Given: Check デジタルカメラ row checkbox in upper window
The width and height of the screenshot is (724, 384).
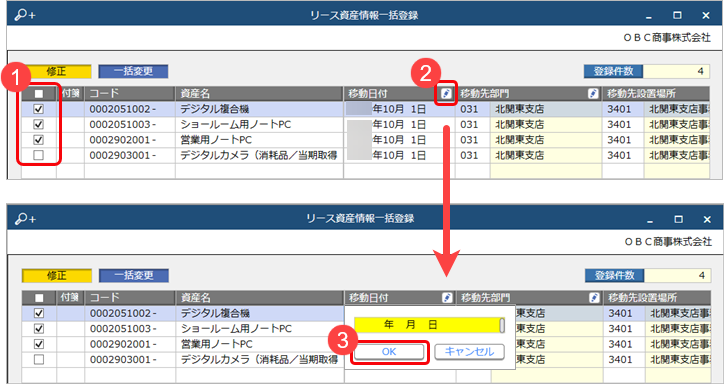Looking at the screenshot, I should 39,156.
